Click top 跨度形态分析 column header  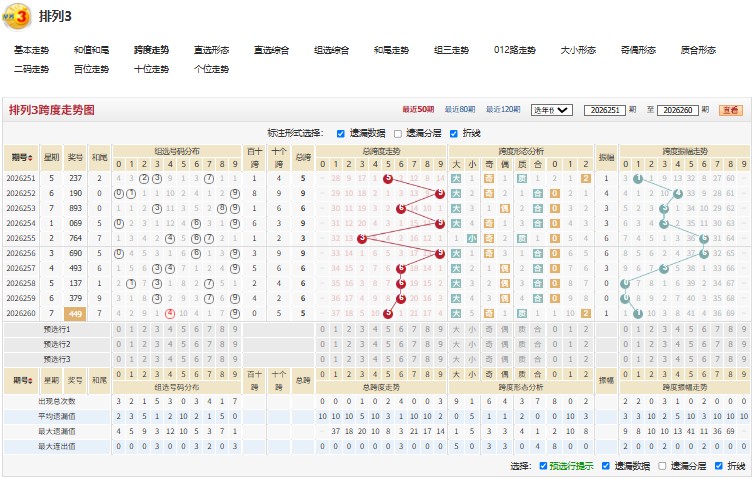(x=521, y=151)
